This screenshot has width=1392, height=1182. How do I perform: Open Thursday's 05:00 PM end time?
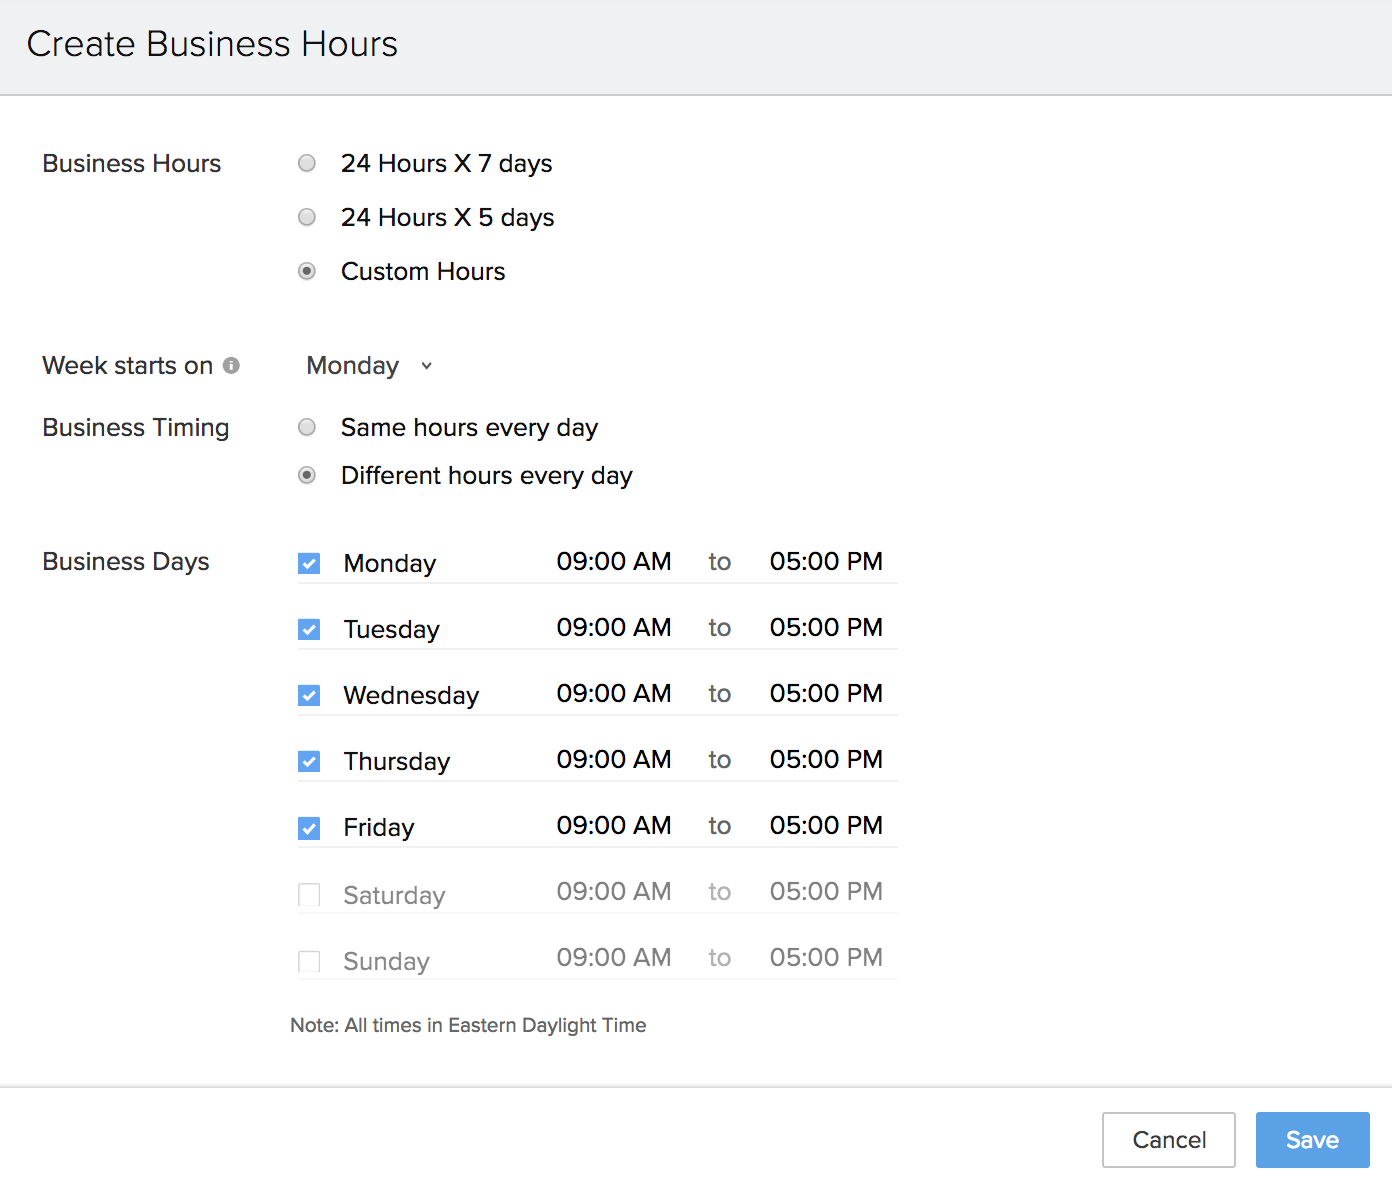pos(826,760)
